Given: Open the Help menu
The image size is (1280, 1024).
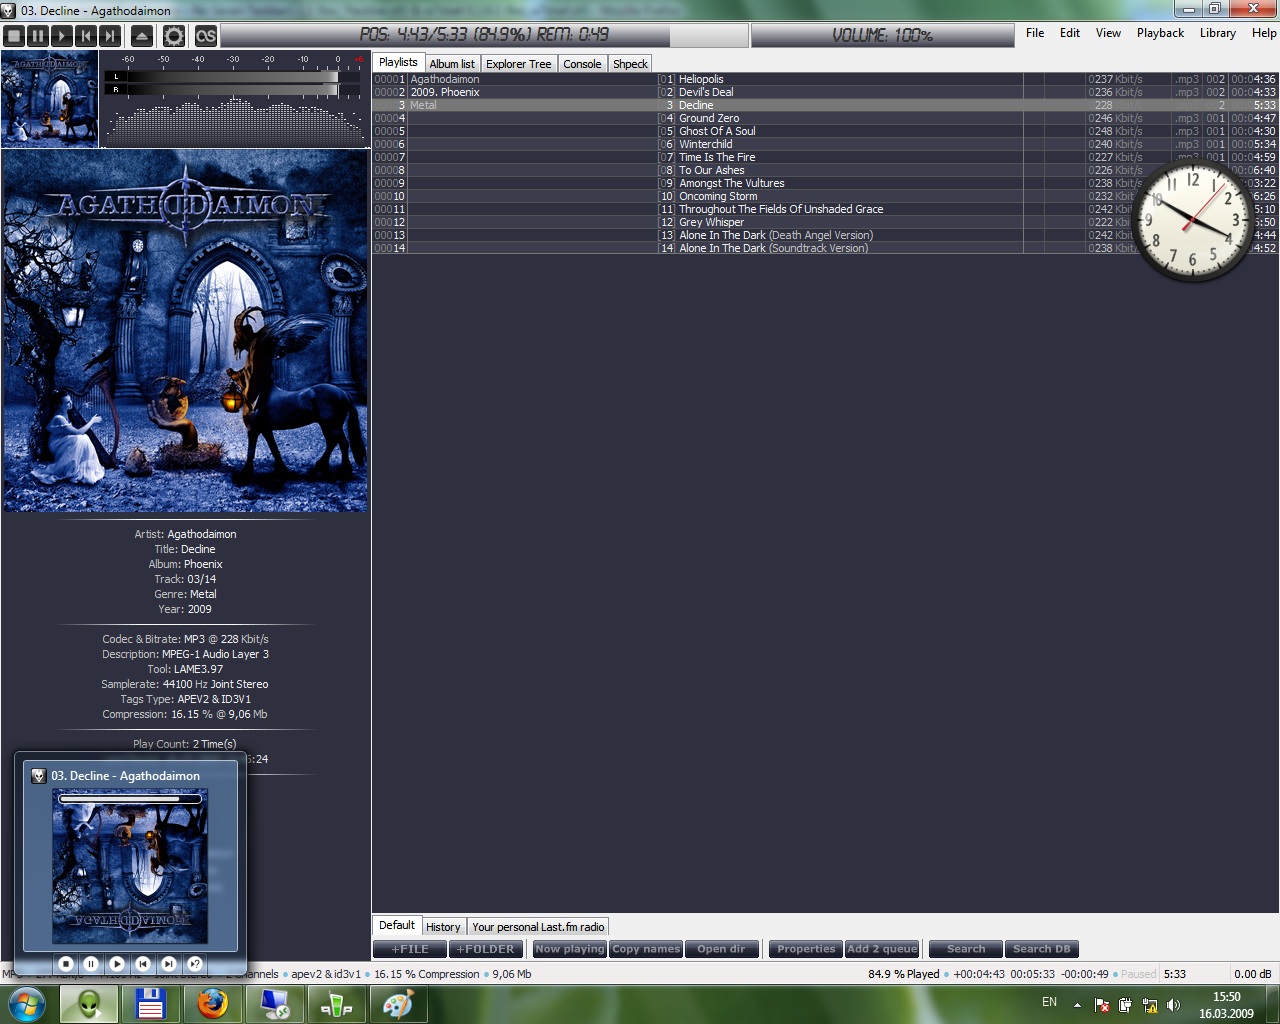Looking at the screenshot, I should pos(1264,33).
